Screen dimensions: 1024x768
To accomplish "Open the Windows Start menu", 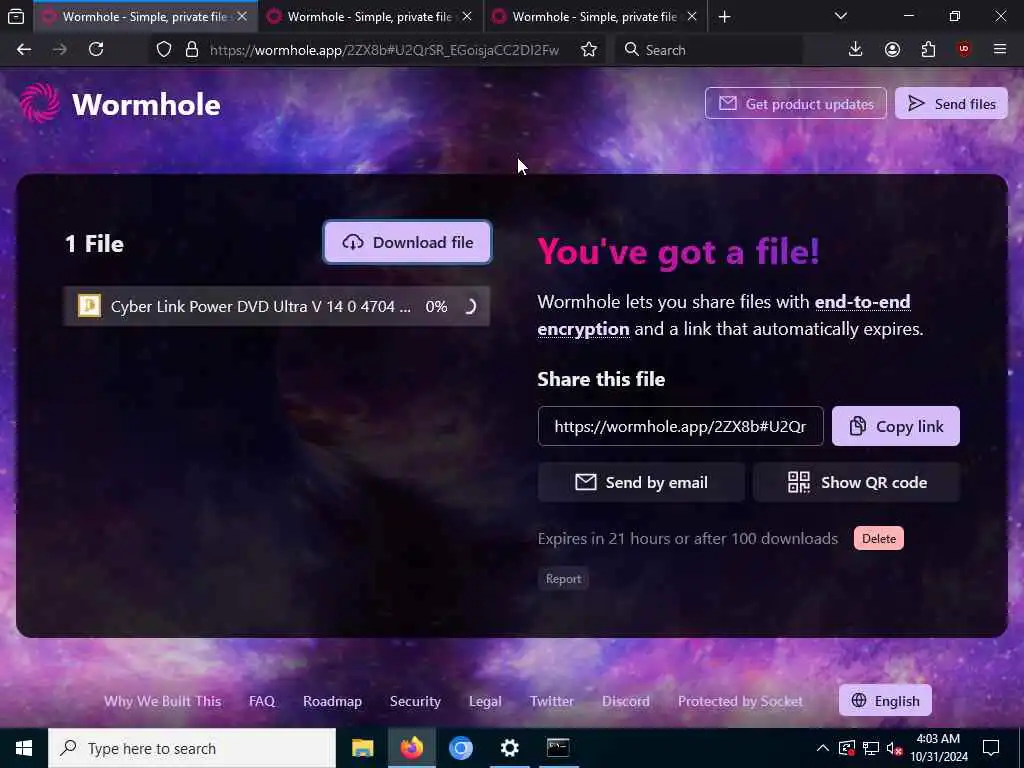I will point(24,748).
